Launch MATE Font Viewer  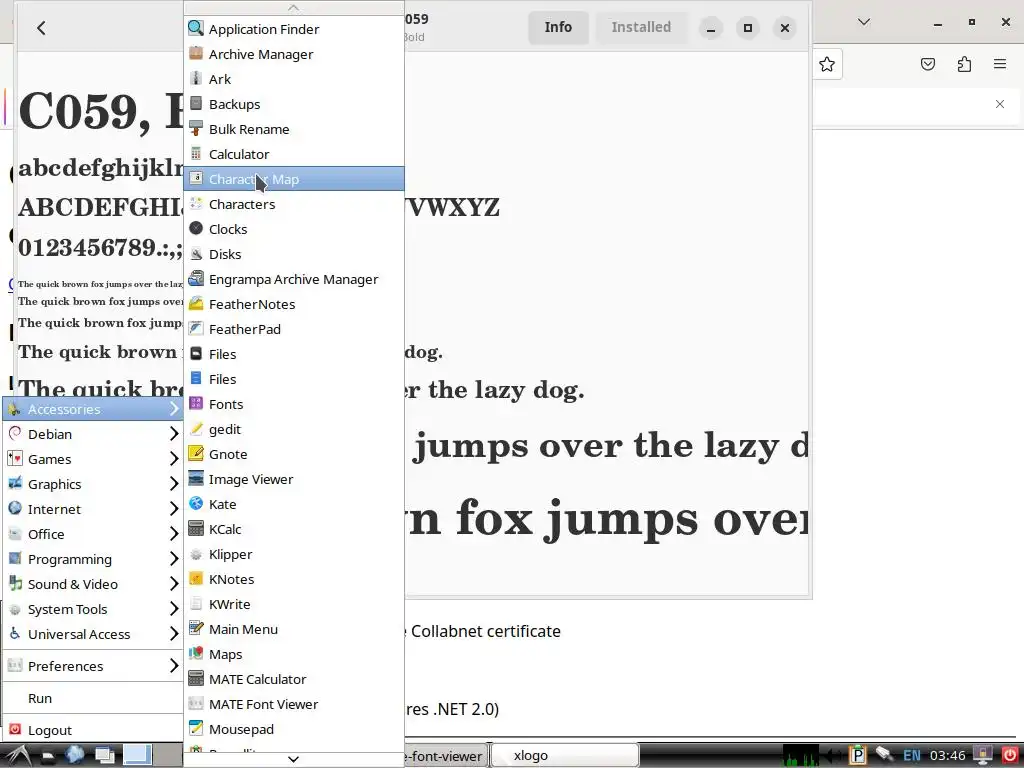(294, 704)
